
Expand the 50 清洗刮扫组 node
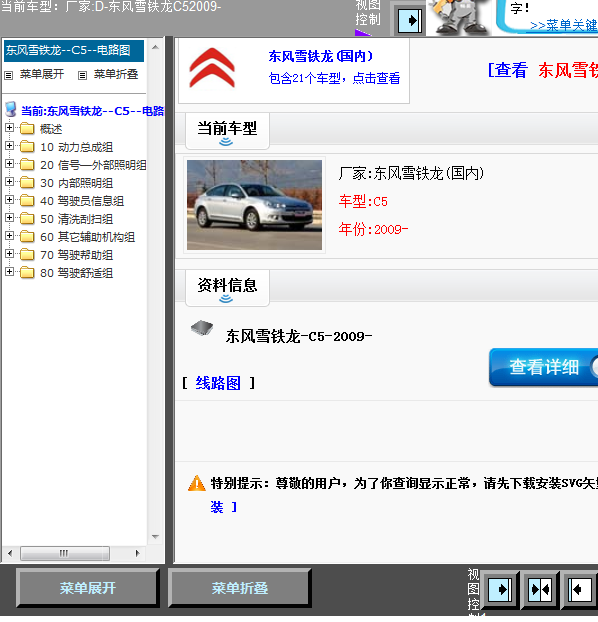[9, 218]
